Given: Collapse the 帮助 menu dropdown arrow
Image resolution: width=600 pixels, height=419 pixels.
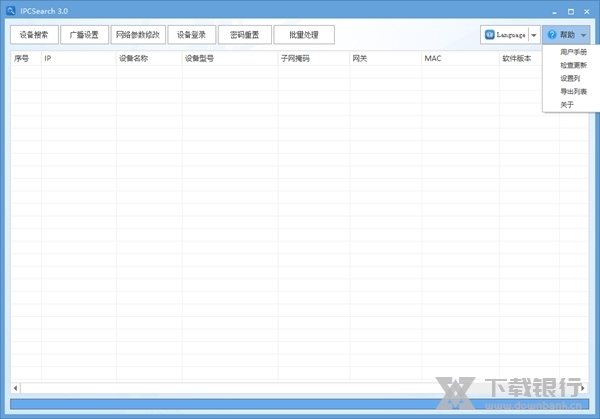Looking at the screenshot, I should click(x=583, y=35).
